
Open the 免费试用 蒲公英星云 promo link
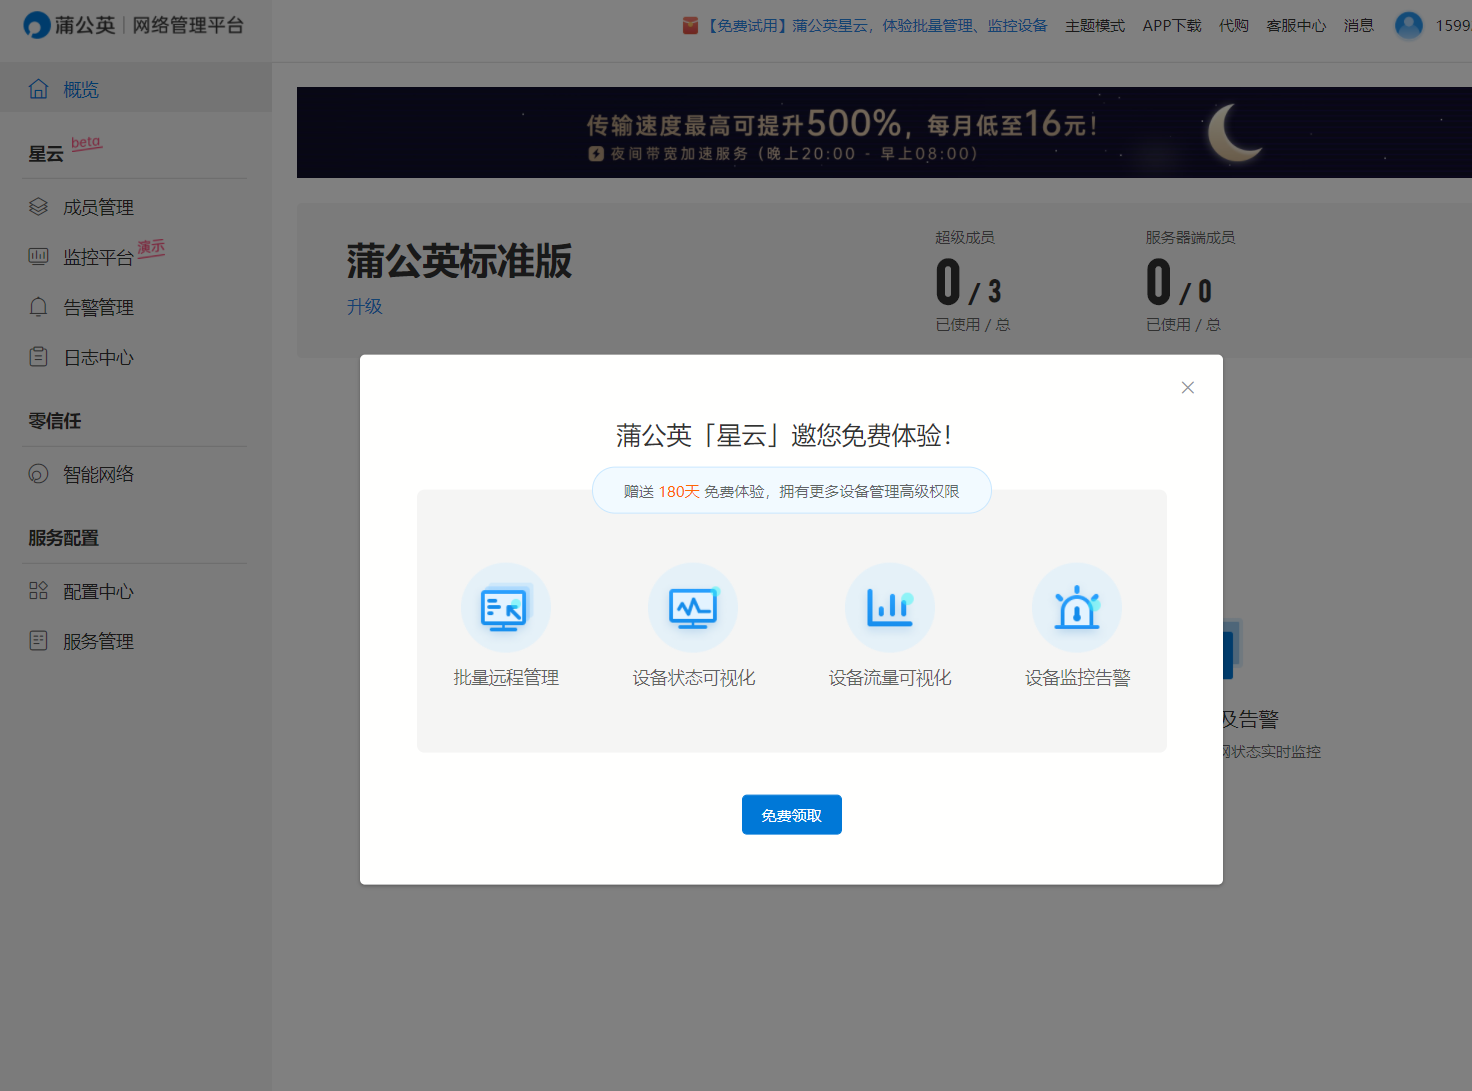coord(877,26)
